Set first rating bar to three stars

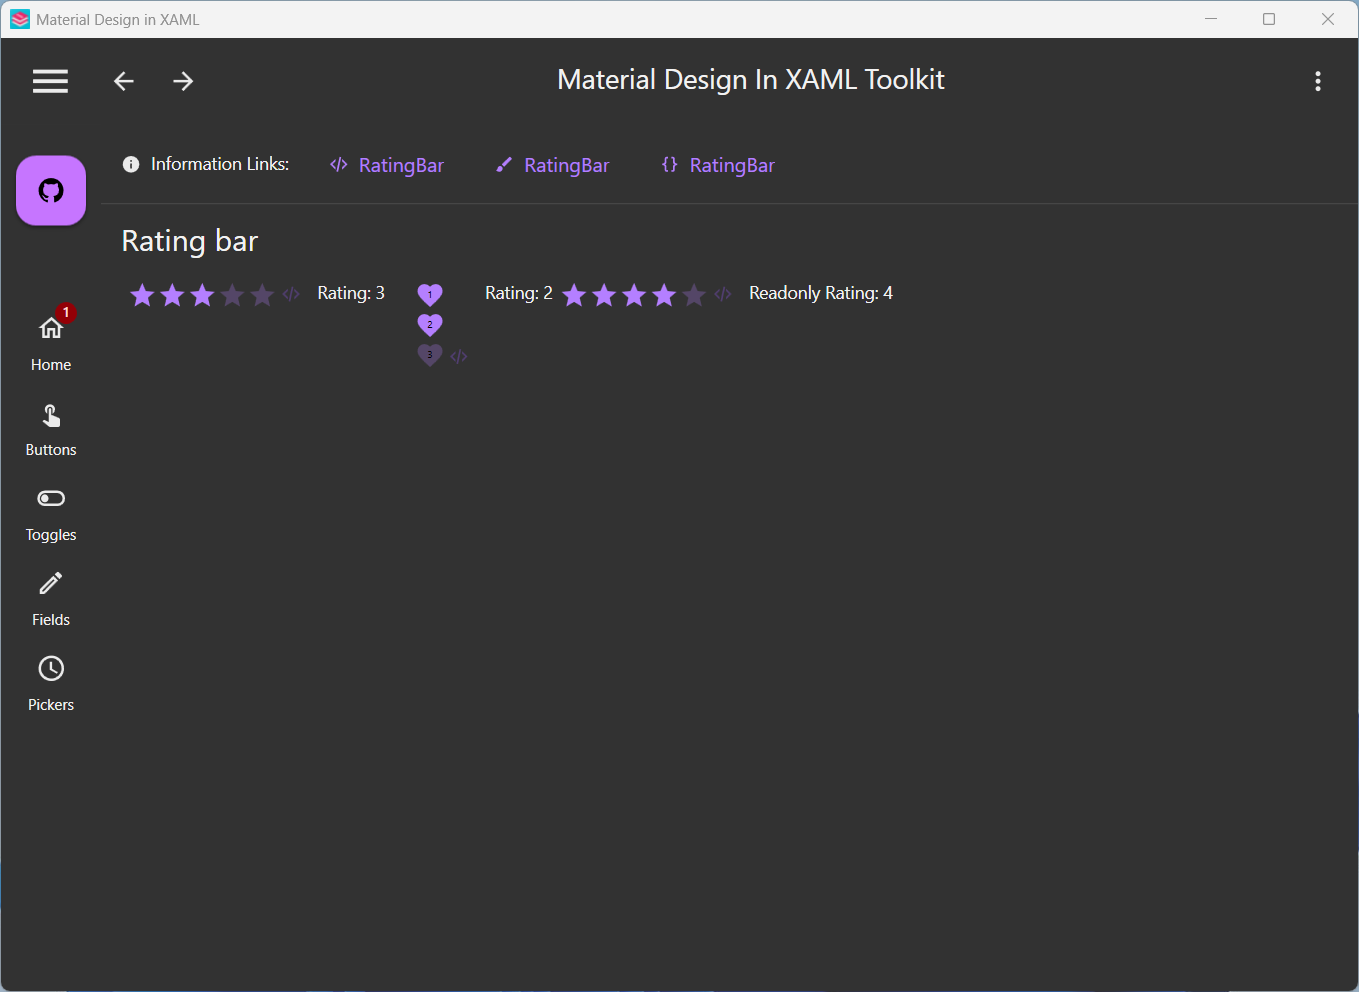tap(202, 294)
